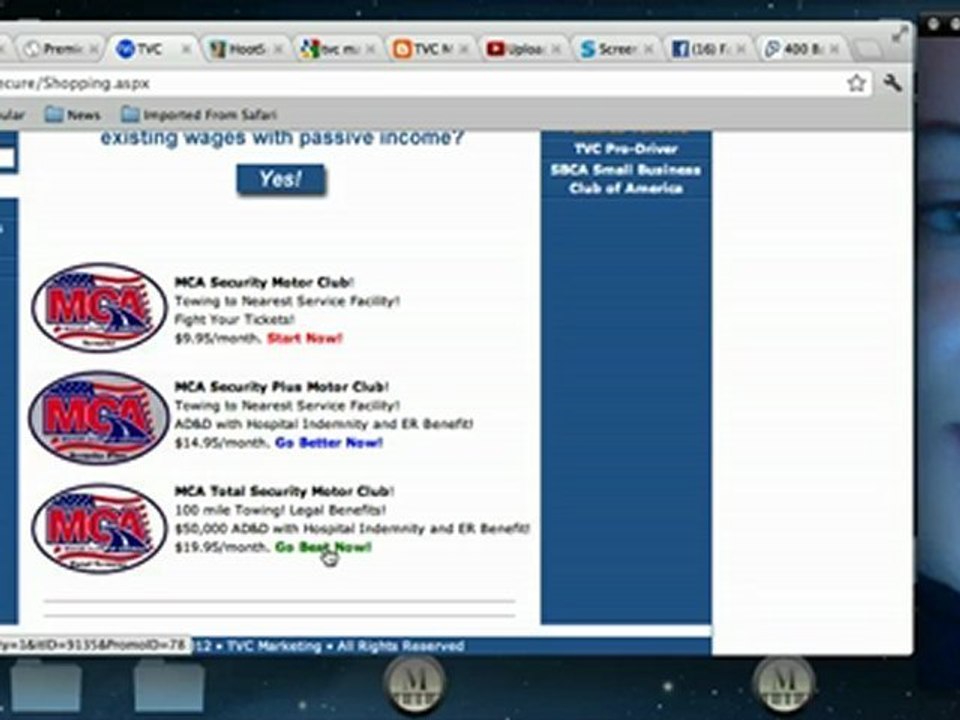The width and height of the screenshot is (960, 720).
Task: Click the MCA Total Security logo image
Action: coord(99,528)
